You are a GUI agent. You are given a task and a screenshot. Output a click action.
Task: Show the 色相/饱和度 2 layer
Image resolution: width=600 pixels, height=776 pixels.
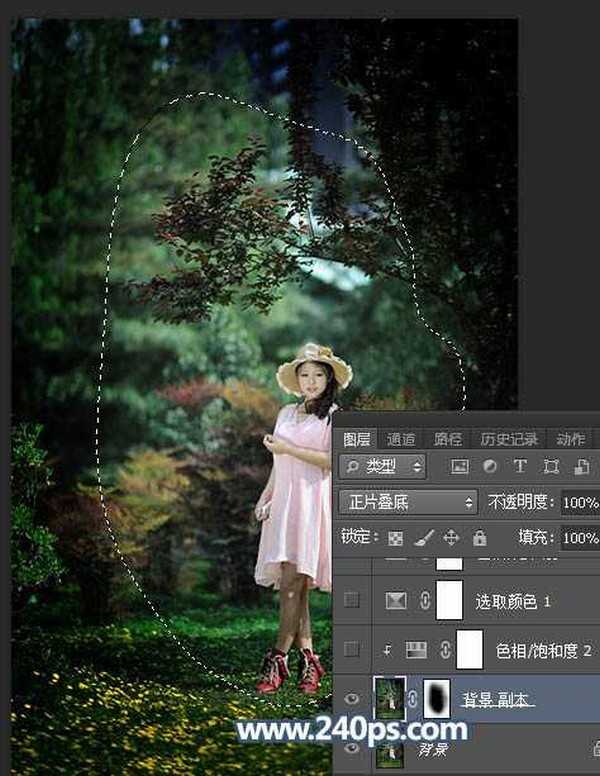coord(351,650)
